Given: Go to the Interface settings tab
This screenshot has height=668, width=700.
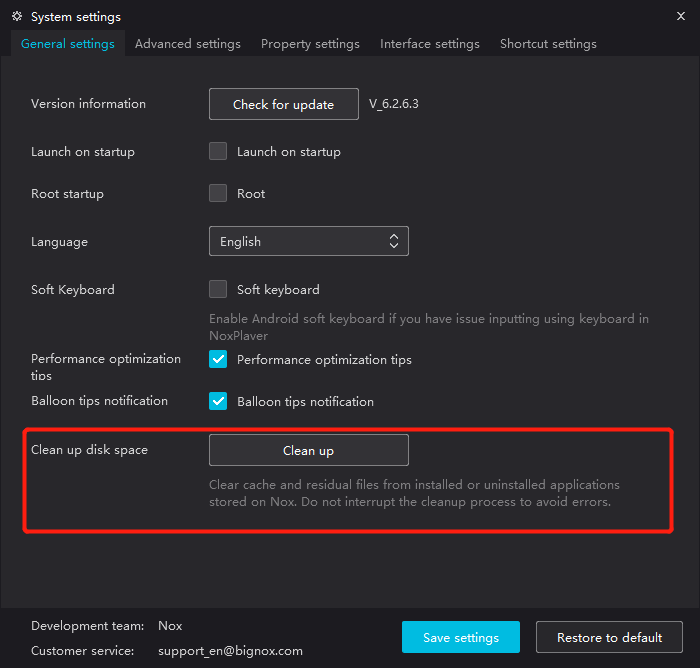Looking at the screenshot, I should (x=429, y=44).
